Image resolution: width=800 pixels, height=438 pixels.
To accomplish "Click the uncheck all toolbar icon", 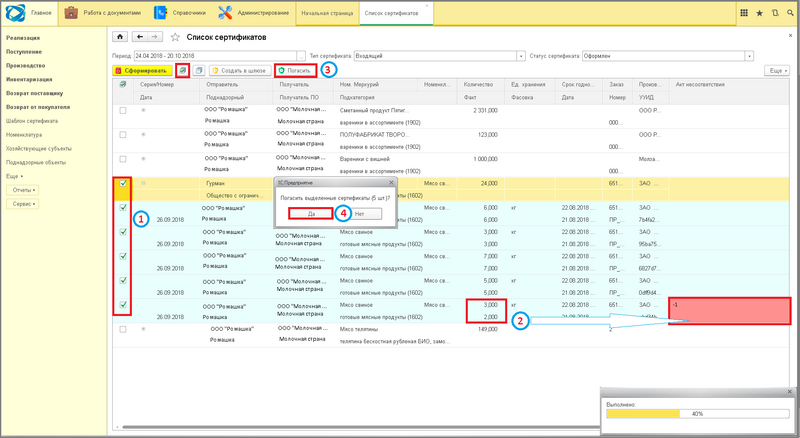I will click(x=199, y=70).
